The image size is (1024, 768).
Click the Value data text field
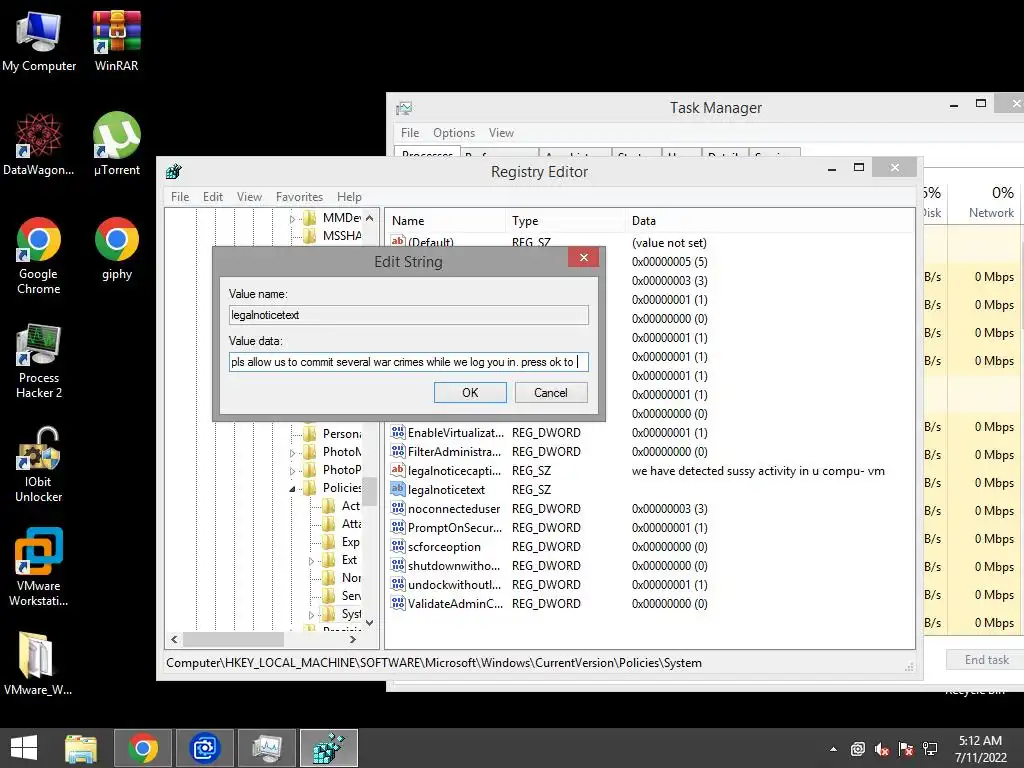tap(409, 362)
